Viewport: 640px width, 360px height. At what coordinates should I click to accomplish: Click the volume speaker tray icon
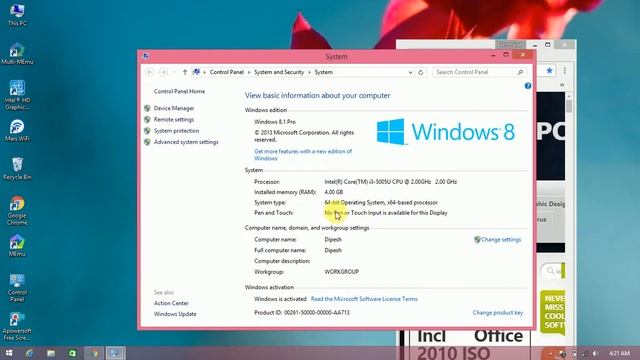tap(596, 353)
